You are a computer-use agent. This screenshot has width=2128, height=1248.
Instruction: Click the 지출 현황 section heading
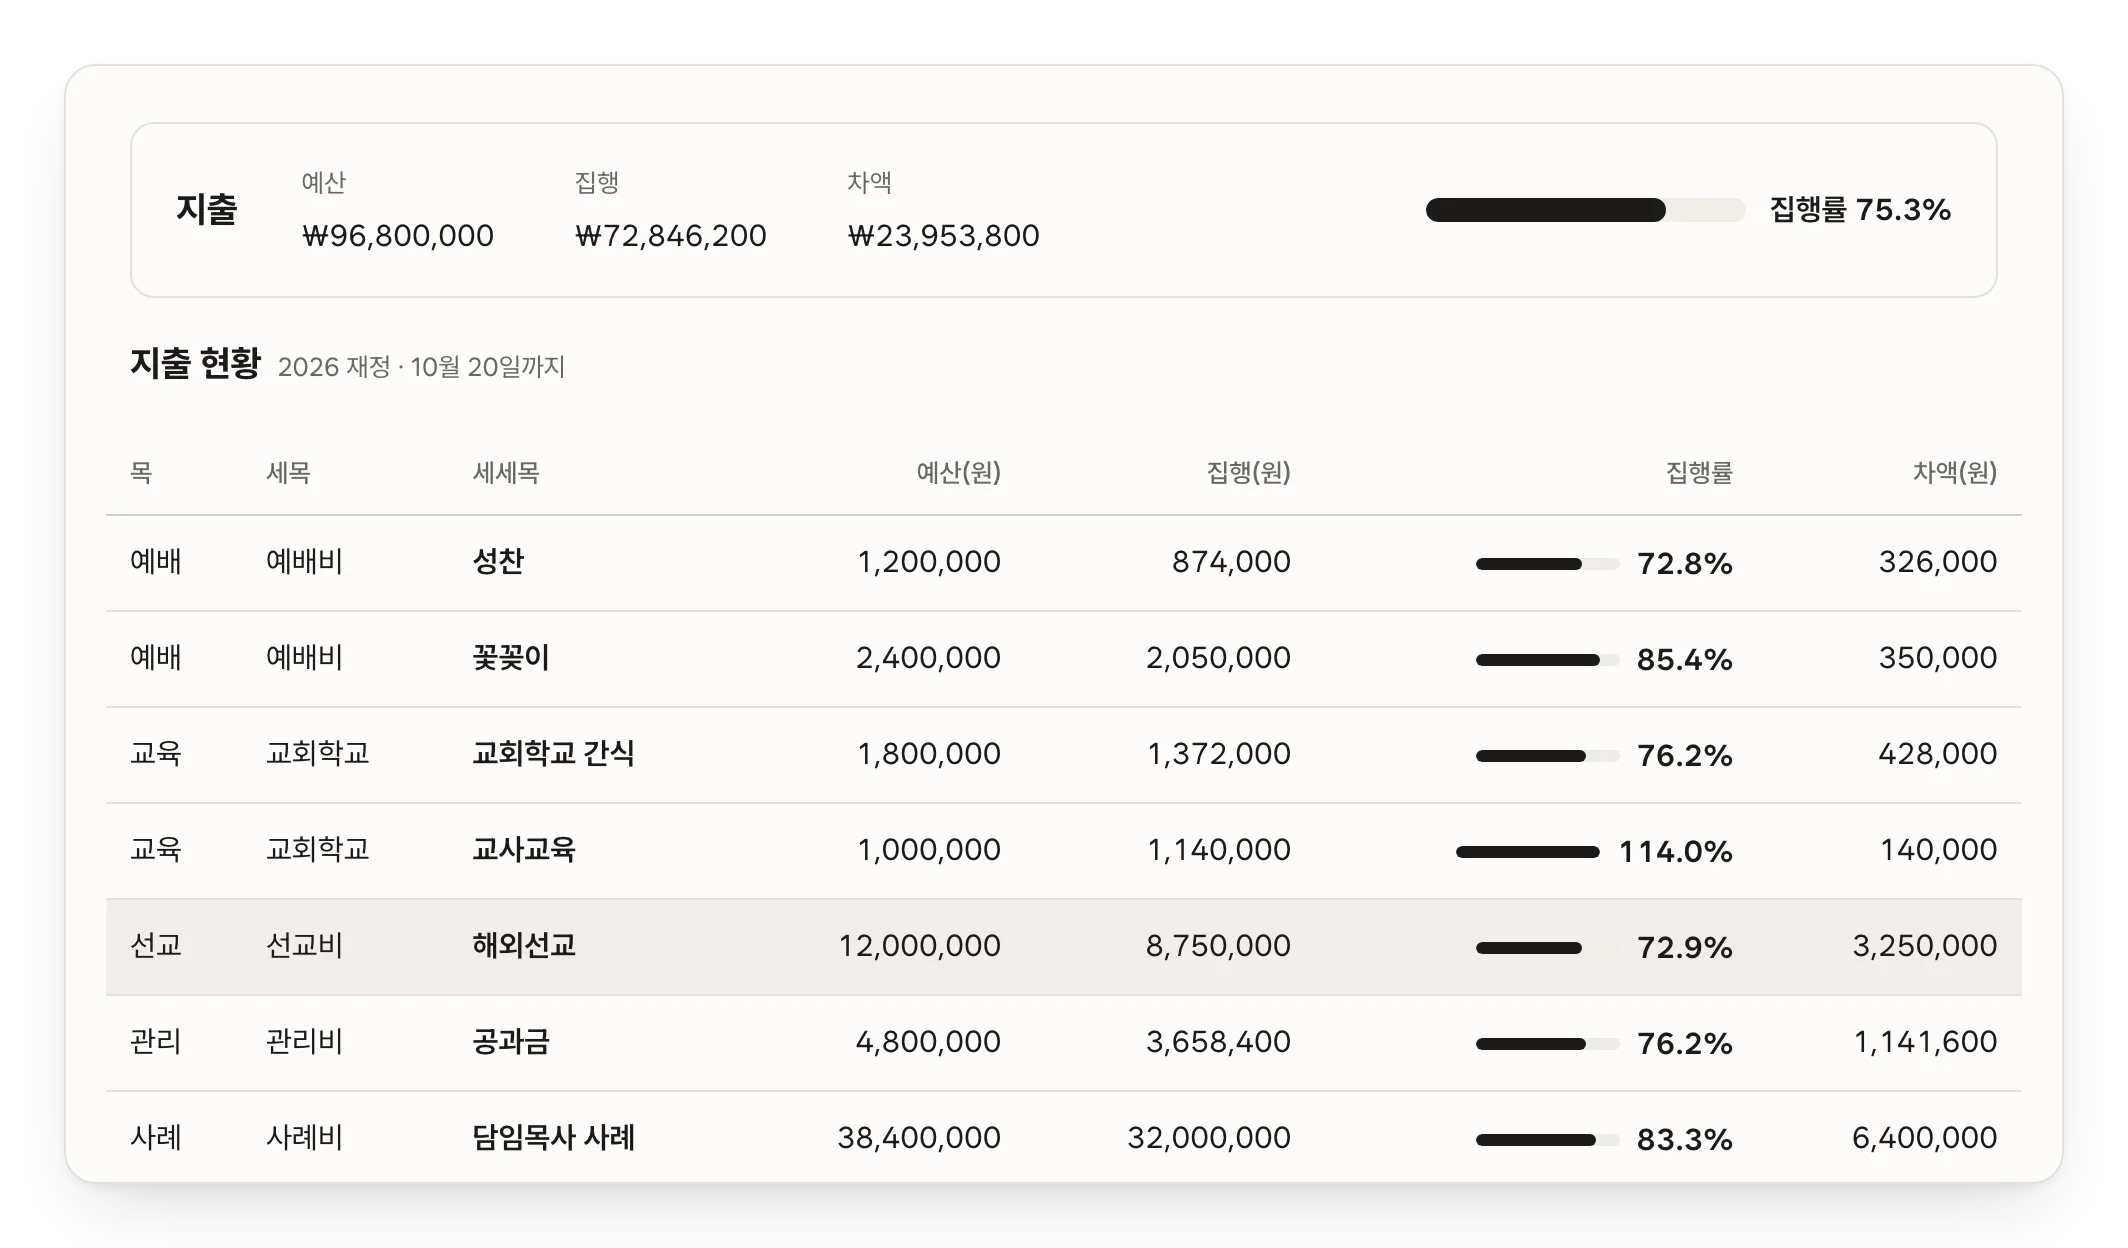click(195, 363)
